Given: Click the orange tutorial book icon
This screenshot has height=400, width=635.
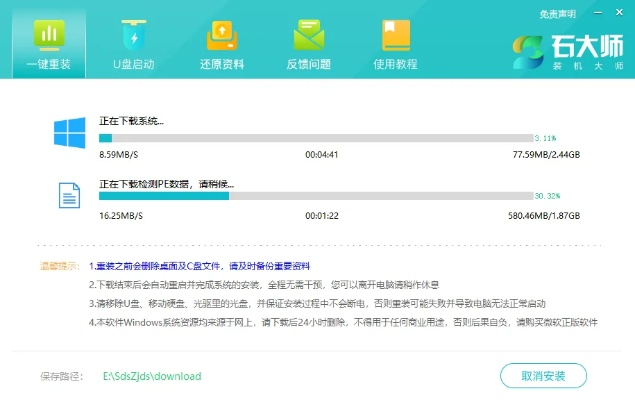Looking at the screenshot, I should click(x=396, y=35).
